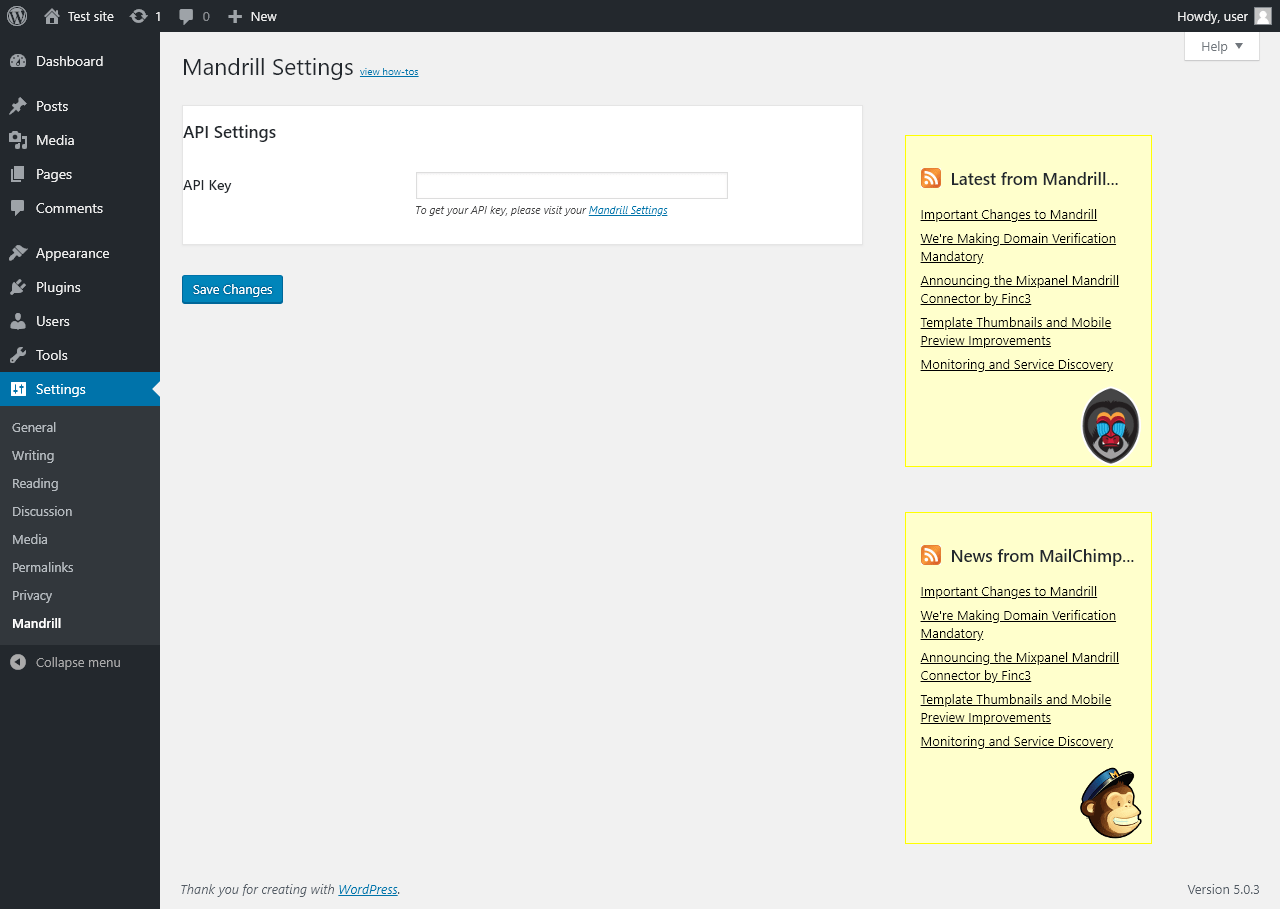Focus the API Key input field
The height and width of the screenshot is (909, 1280).
pyautogui.click(x=571, y=185)
